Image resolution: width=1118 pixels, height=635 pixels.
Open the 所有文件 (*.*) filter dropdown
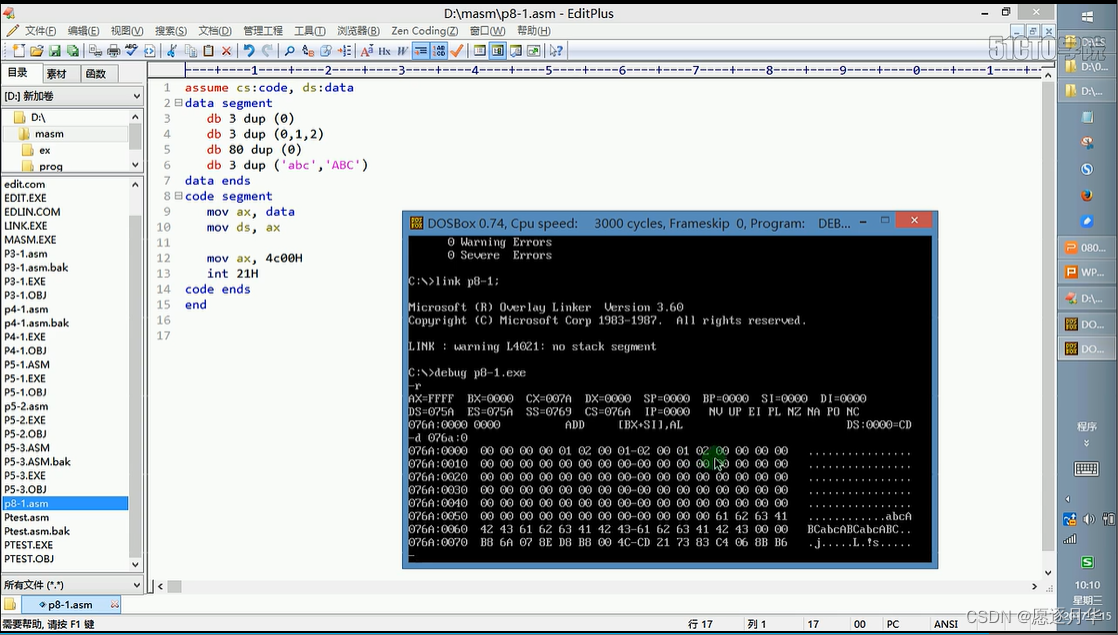pyautogui.click(x=72, y=585)
